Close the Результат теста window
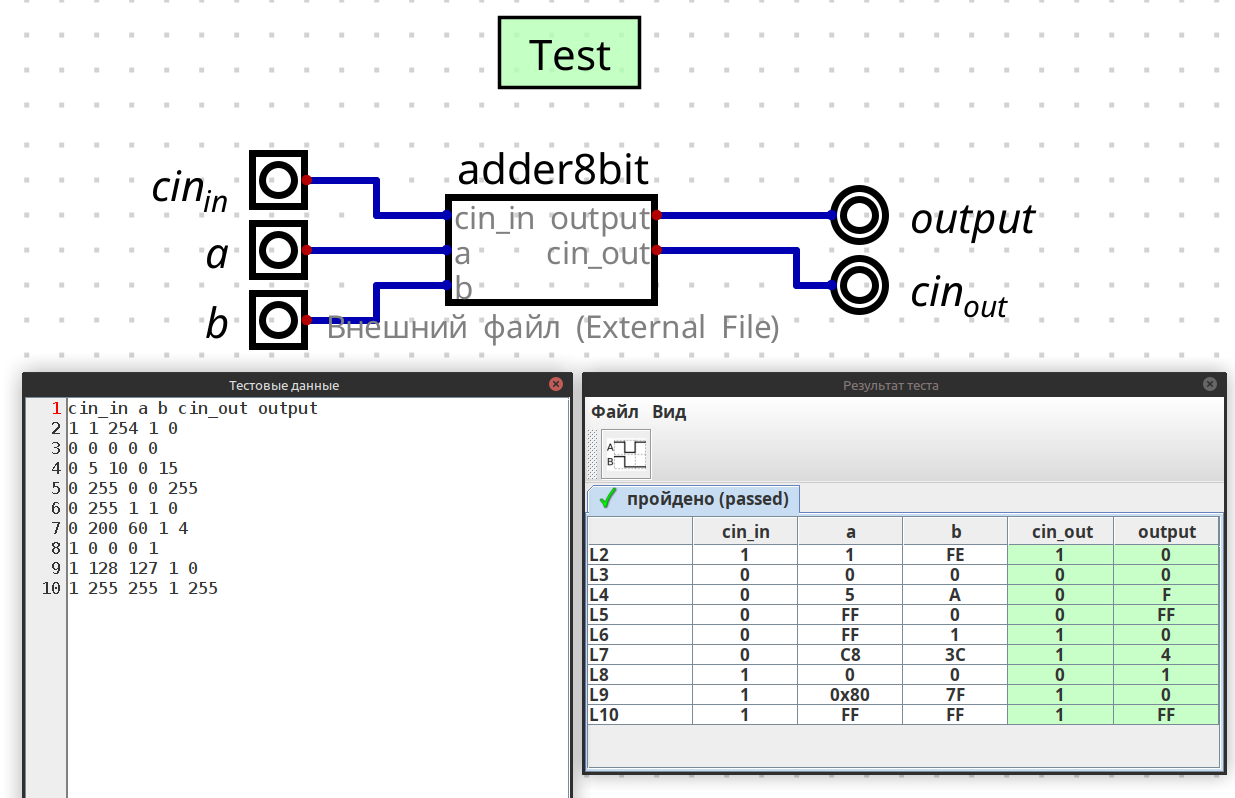1235x798 pixels. click(x=1210, y=384)
